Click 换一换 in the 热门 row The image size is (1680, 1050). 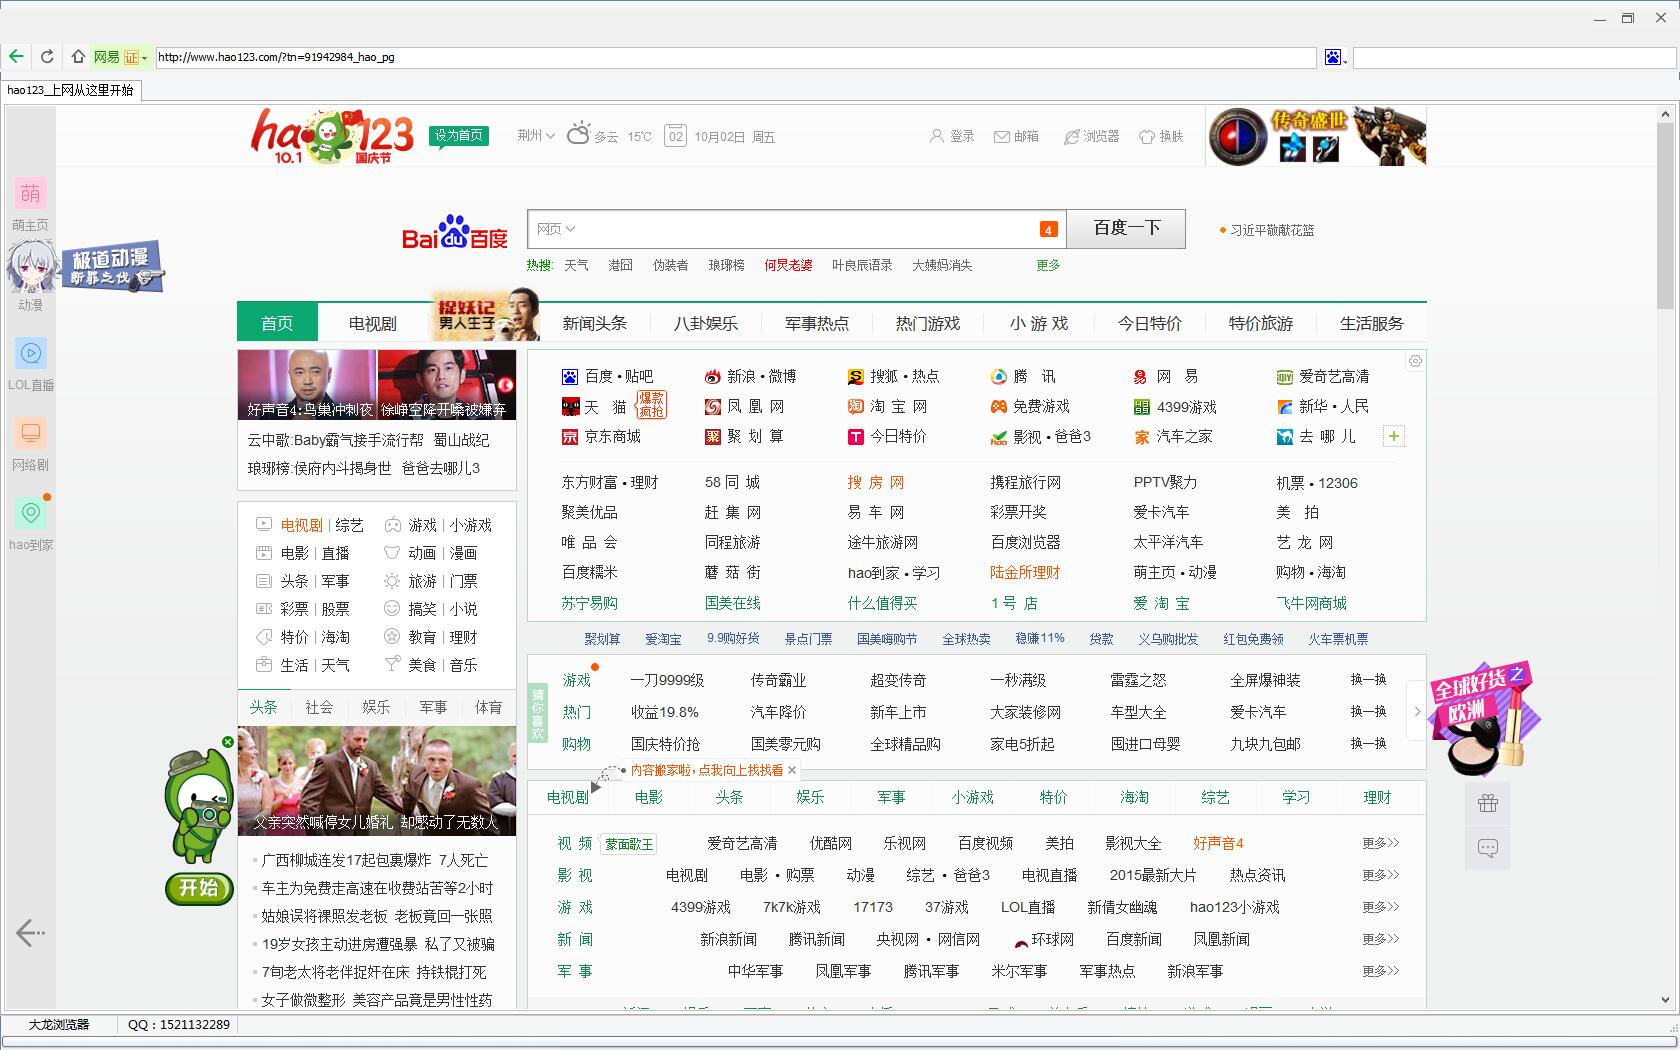pos(1368,711)
